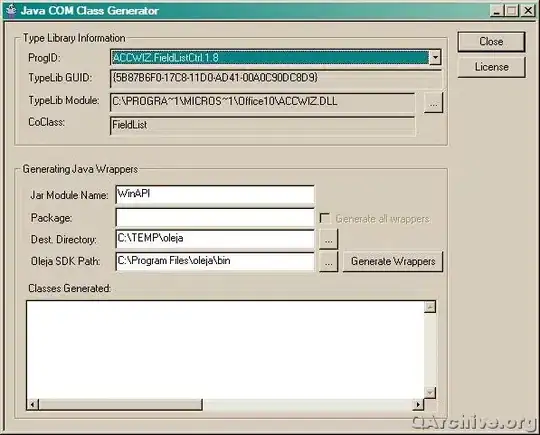This screenshot has width=540, height=435.
Task: Close window via title bar X
Action: [528, 11]
